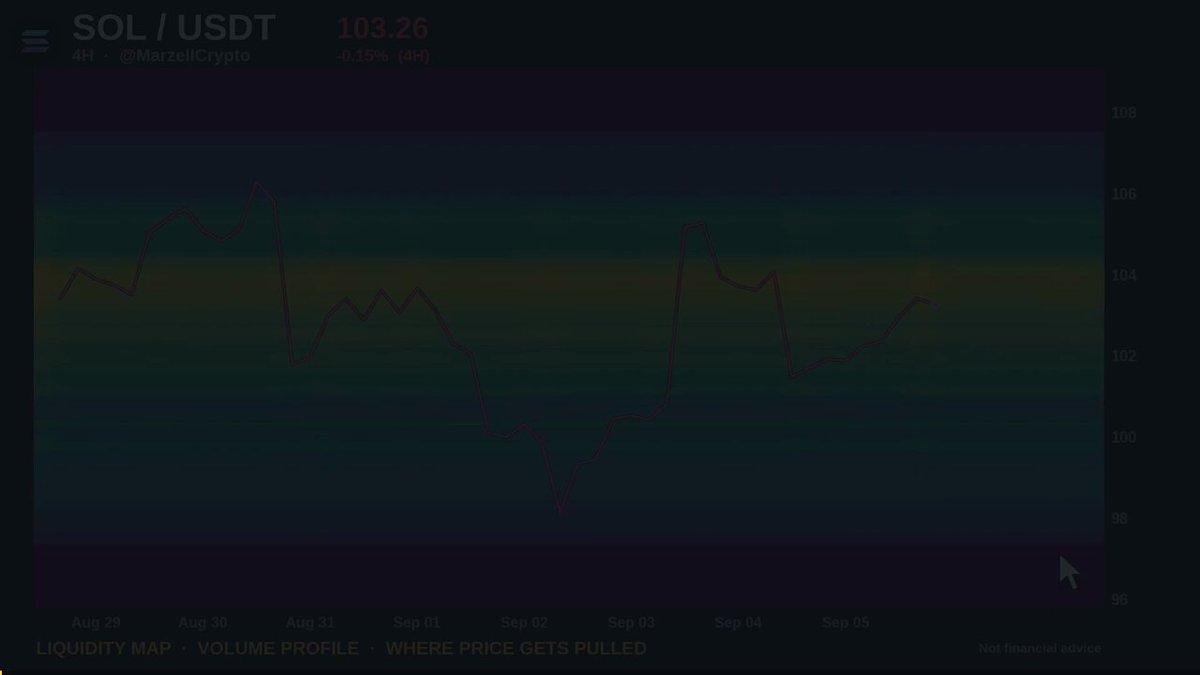
Task: Click the @MarzellCrypto handle
Action: pos(185,56)
